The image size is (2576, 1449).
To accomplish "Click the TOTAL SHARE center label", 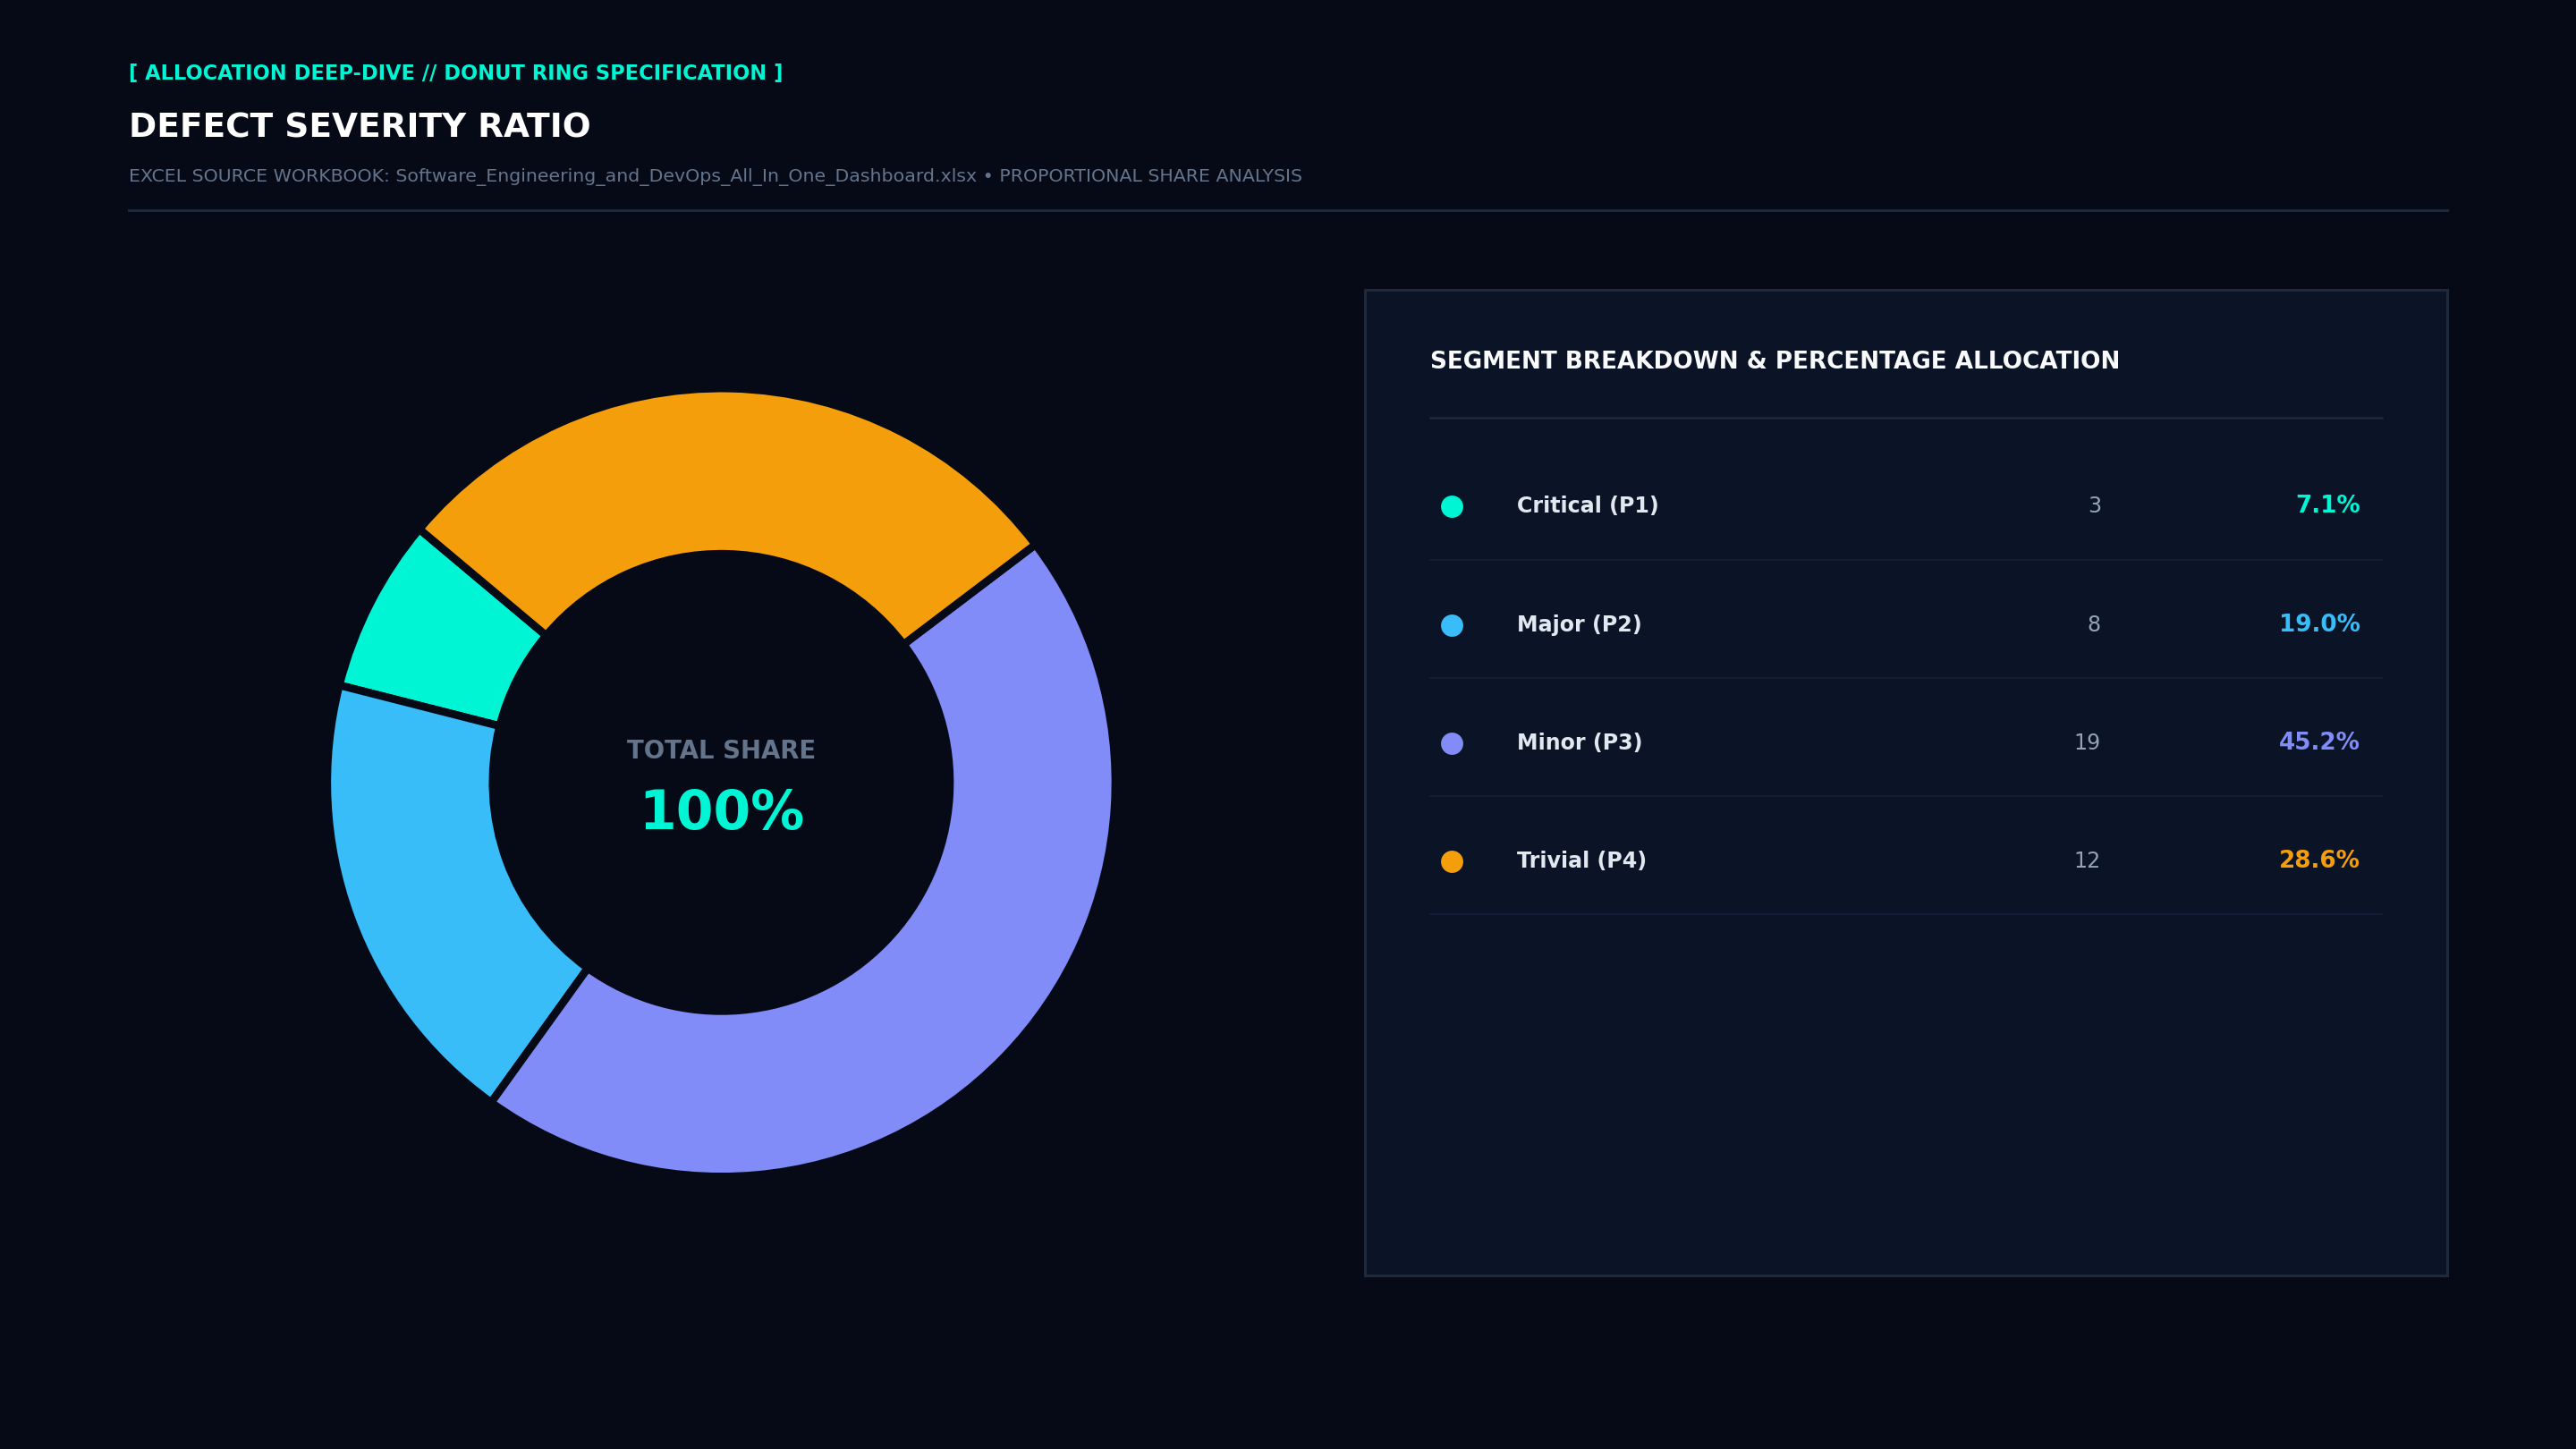I will [x=721, y=750].
